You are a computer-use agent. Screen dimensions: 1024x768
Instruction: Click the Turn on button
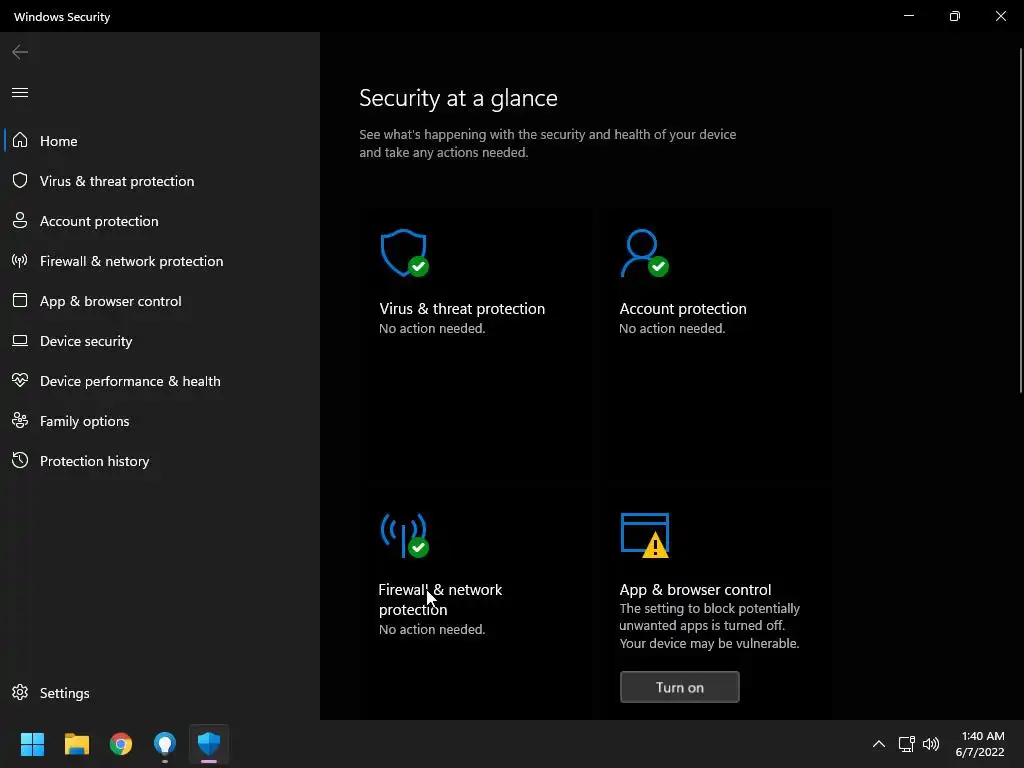tap(679, 687)
